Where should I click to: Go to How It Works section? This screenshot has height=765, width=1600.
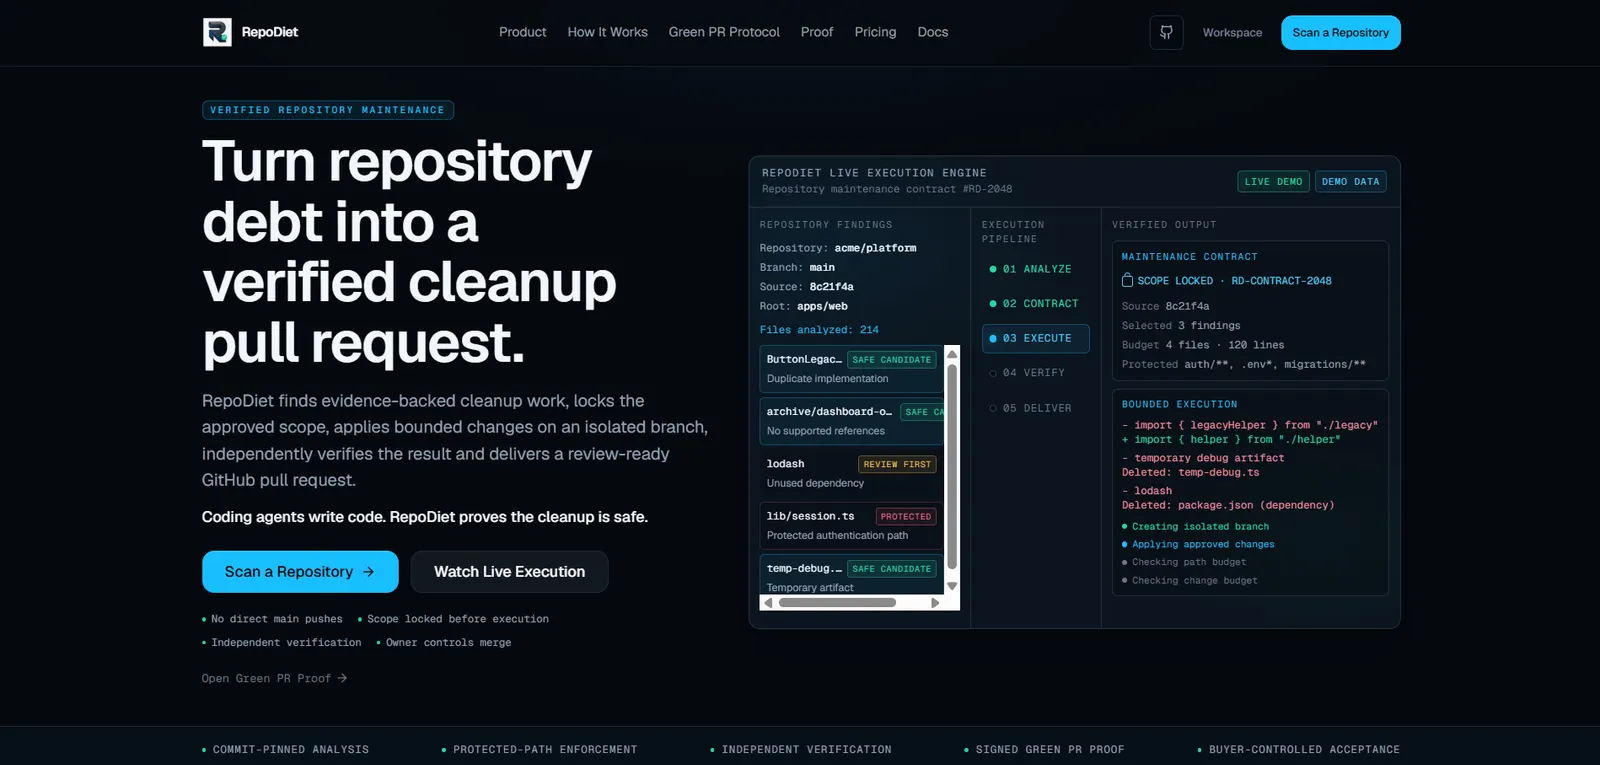608,32
